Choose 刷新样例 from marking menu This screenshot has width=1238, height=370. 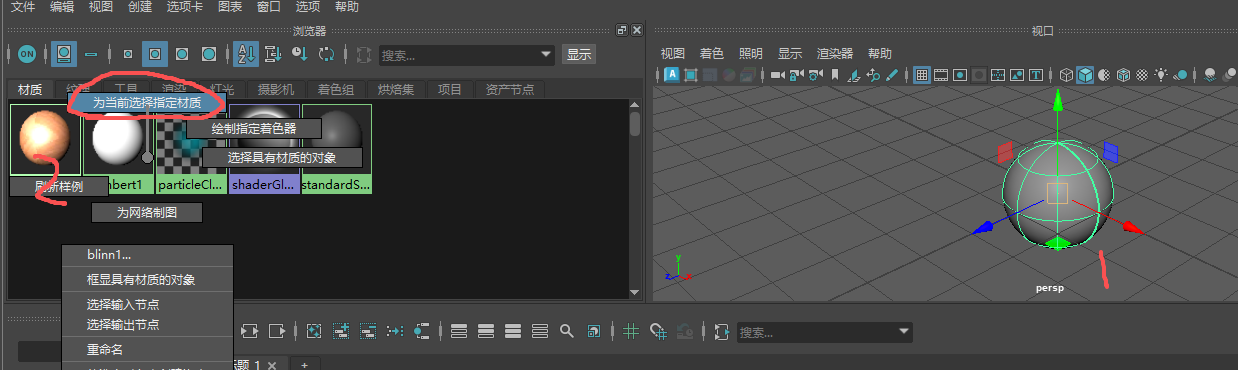(59, 186)
